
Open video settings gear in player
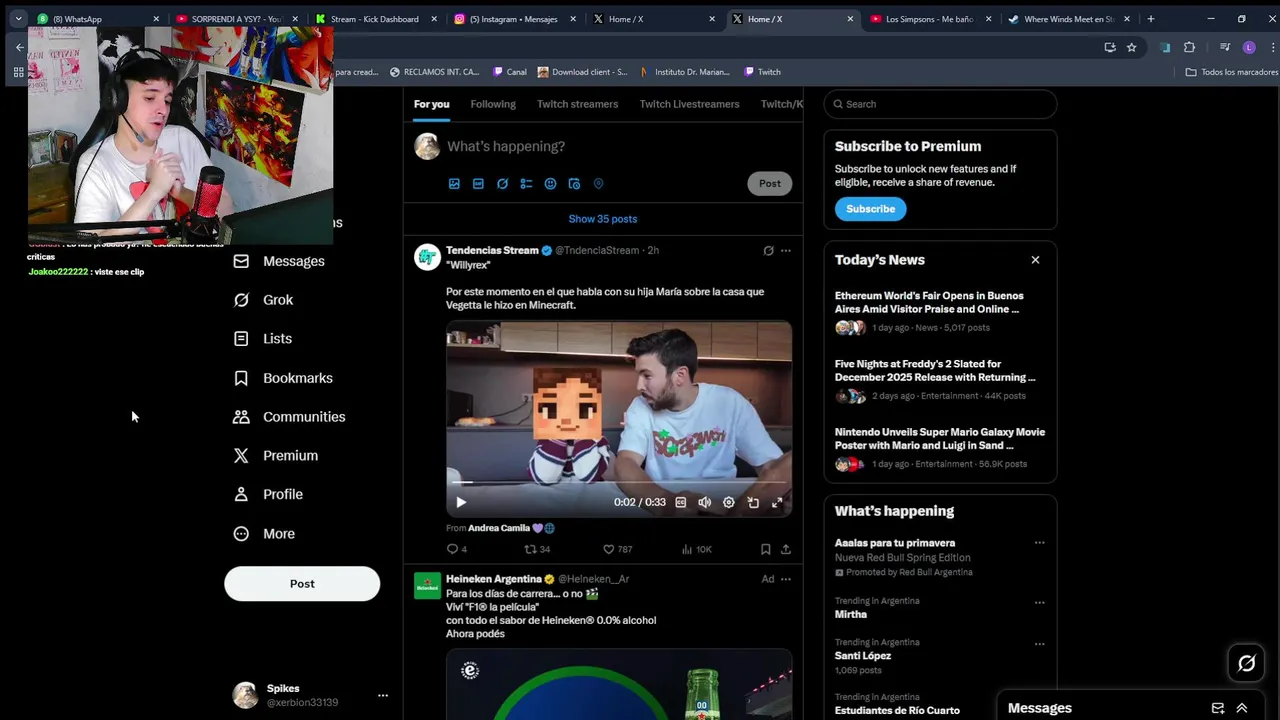[x=728, y=503]
